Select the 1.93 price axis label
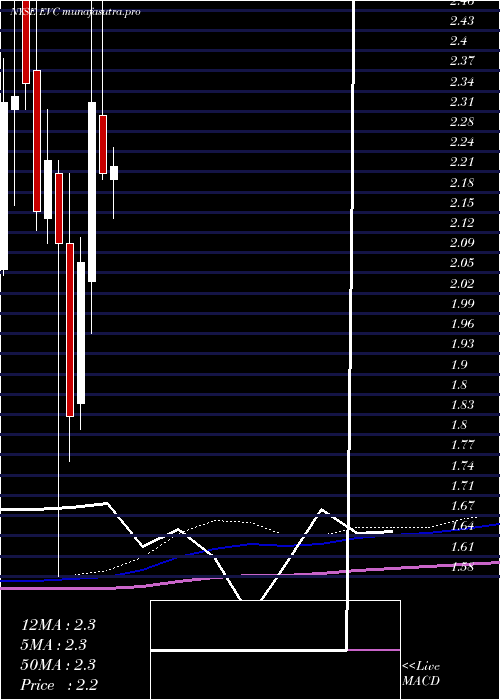The height and width of the screenshot is (700, 500). 462,344
